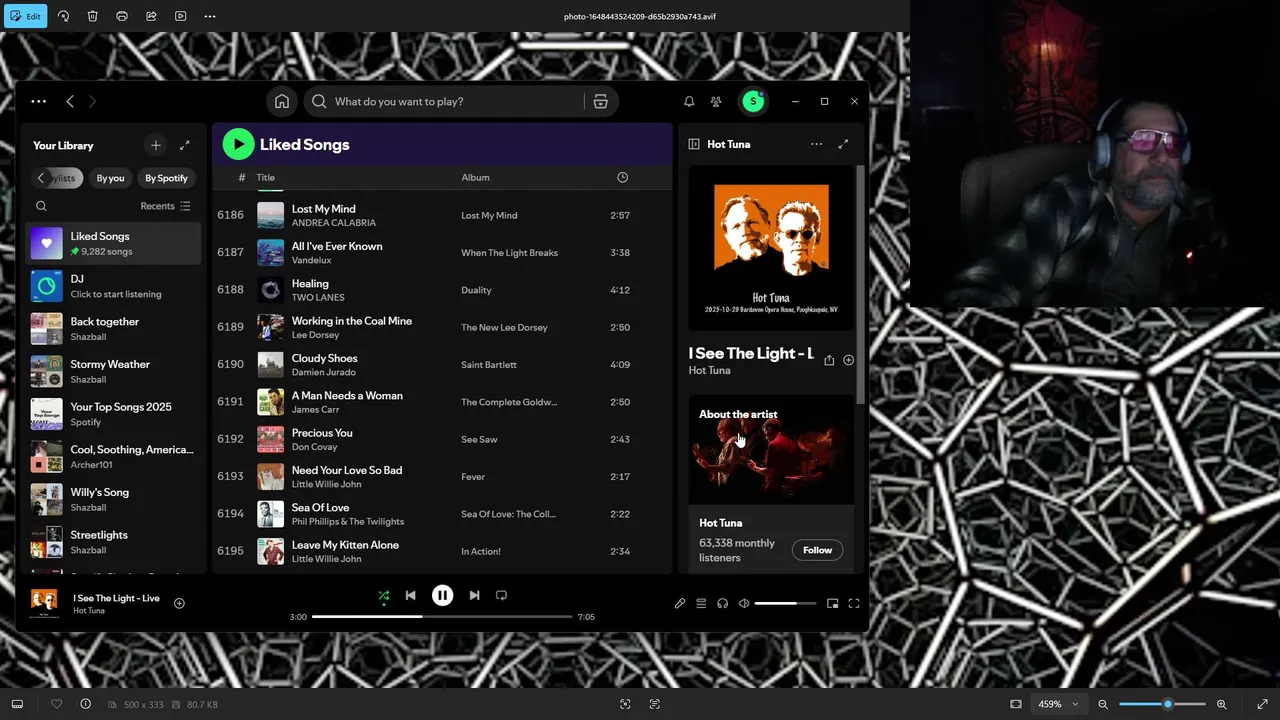Screen dimensions: 1280x720
Task: Add I See The Light - Live to Liked
Action: point(179,603)
